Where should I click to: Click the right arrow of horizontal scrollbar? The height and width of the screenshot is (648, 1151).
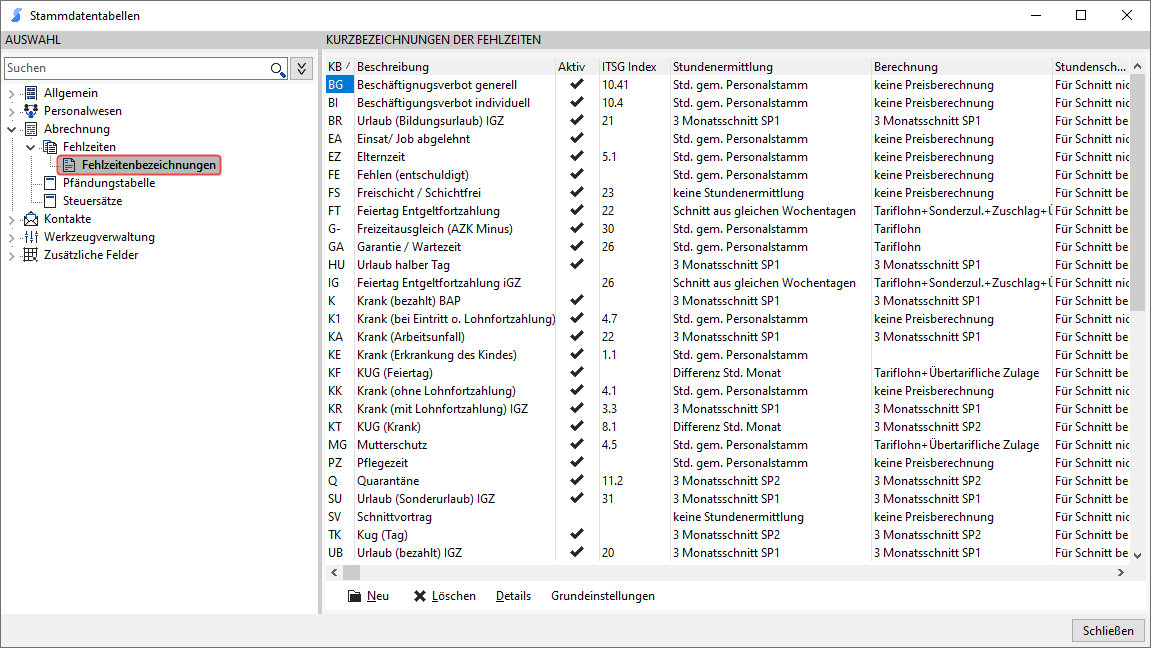pos(1121,572)
